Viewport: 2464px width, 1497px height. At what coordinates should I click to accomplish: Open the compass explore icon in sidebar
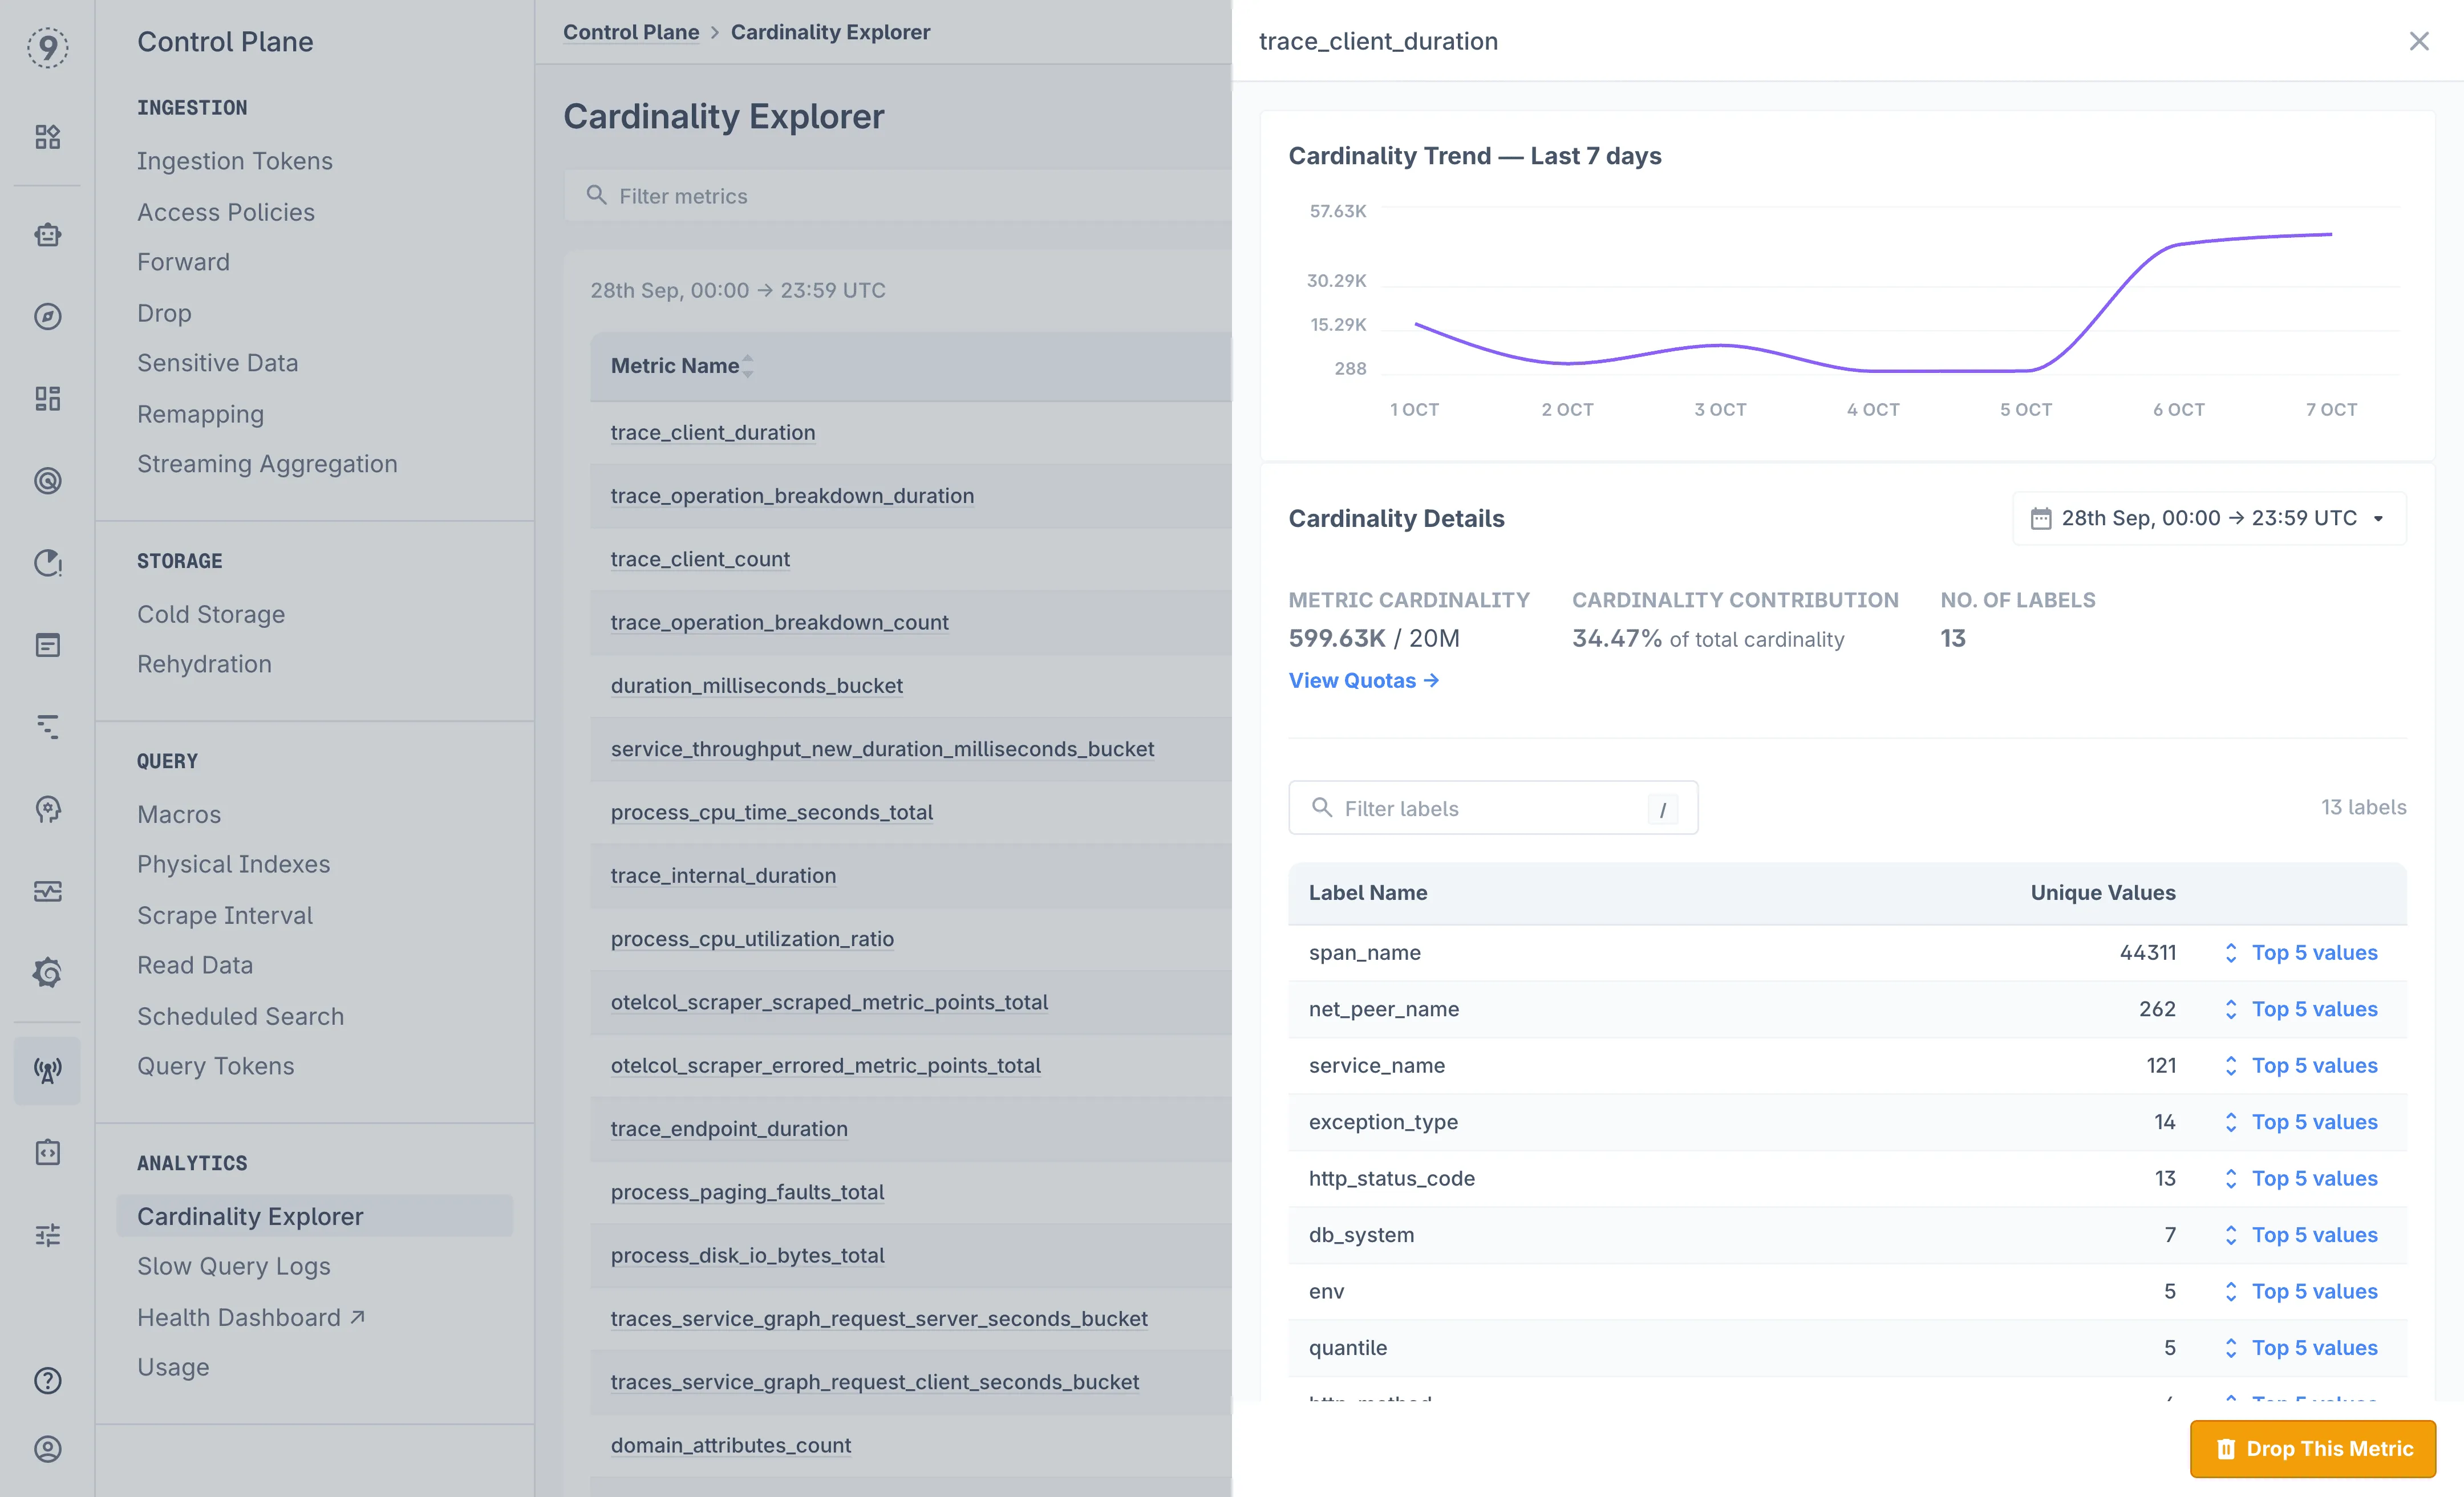47,317
